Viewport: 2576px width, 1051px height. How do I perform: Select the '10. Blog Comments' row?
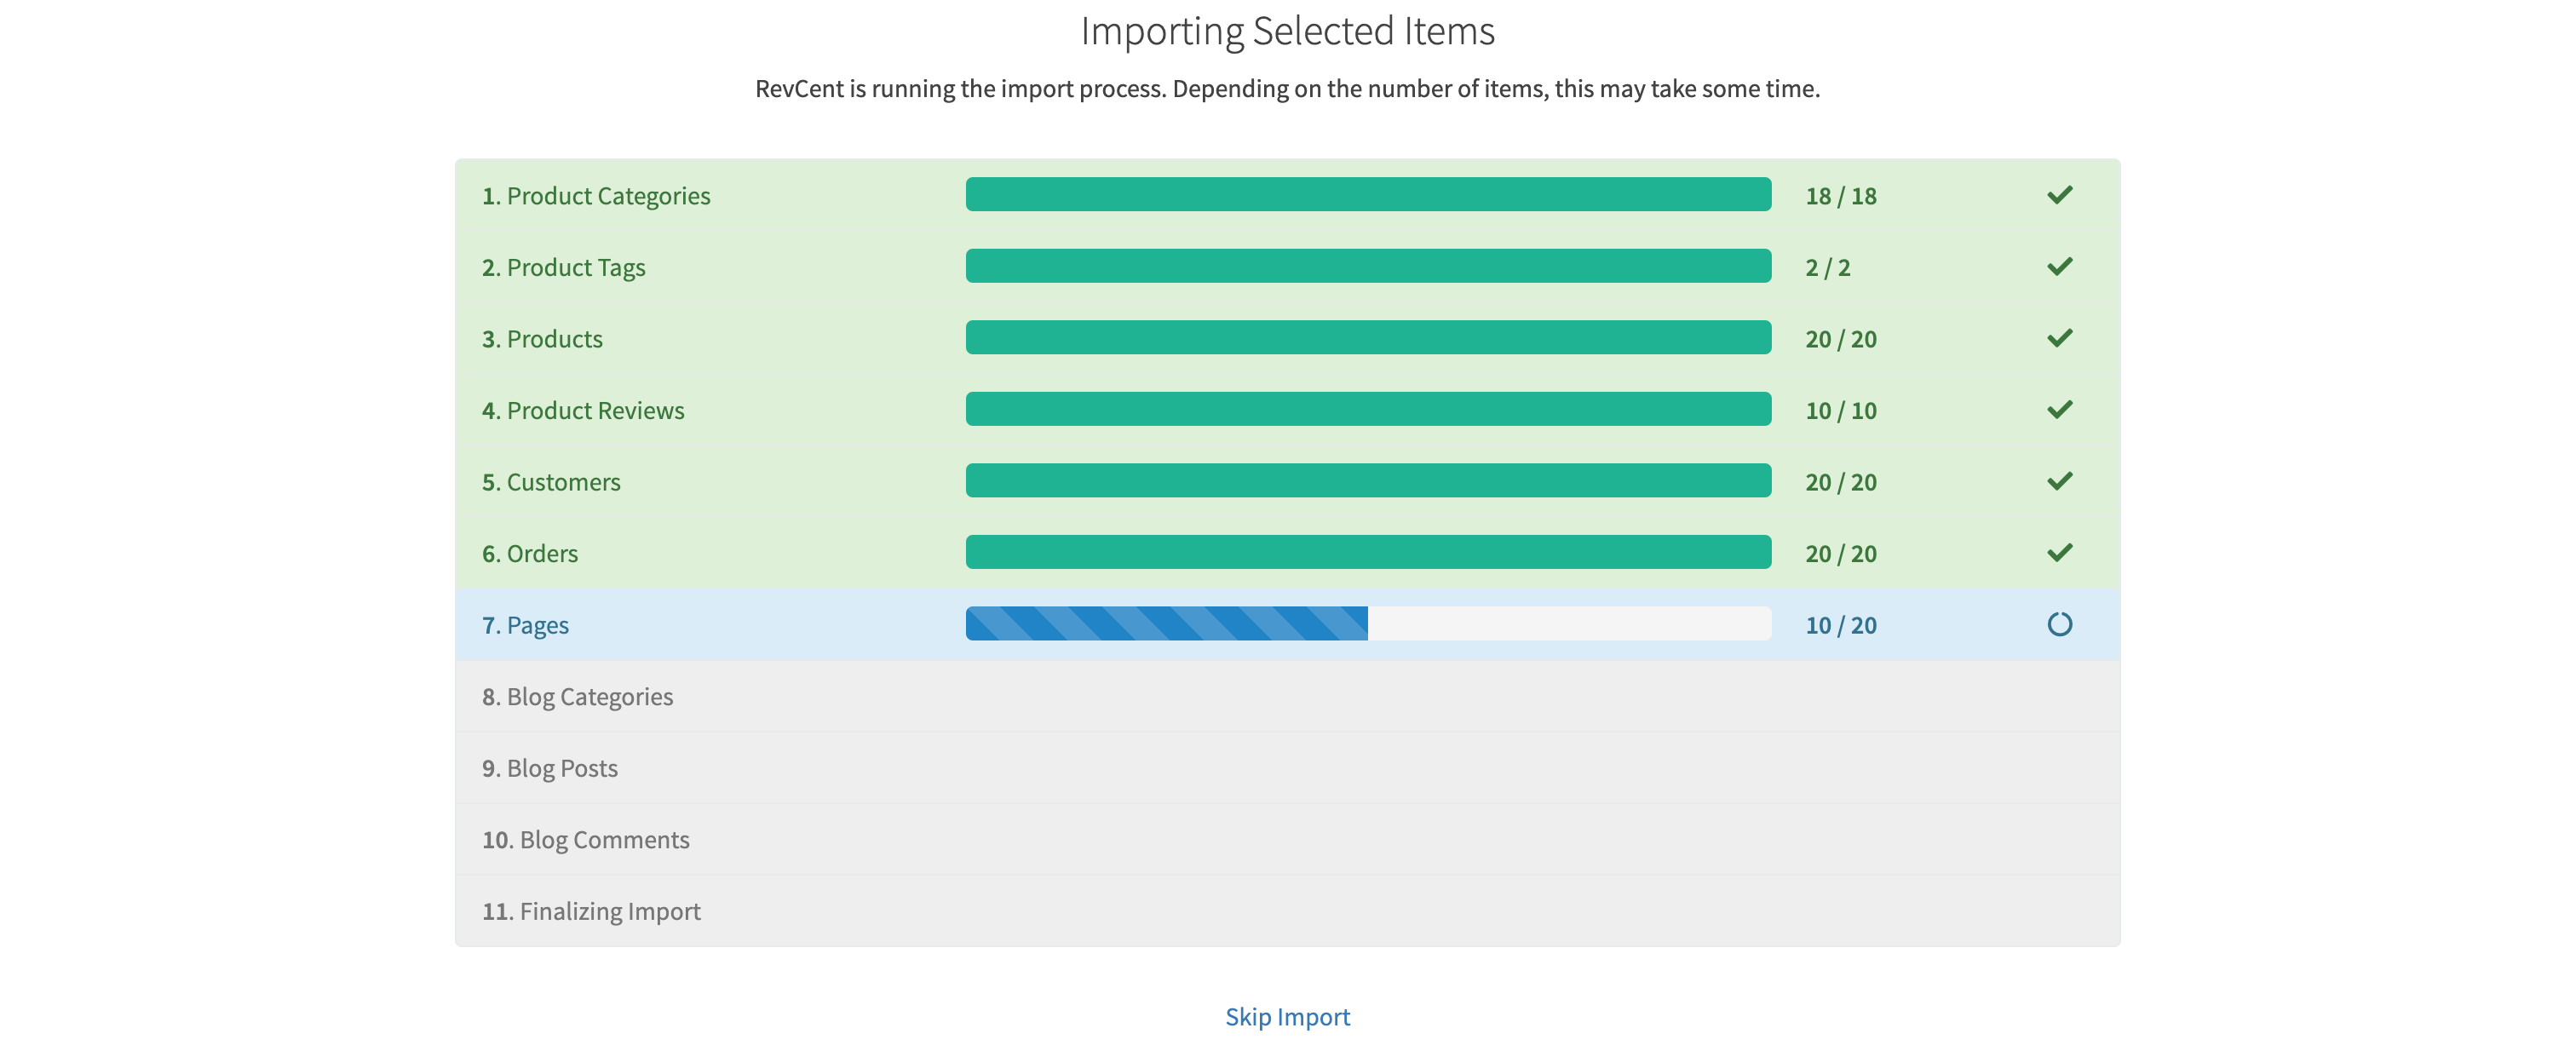click(585, 839)
